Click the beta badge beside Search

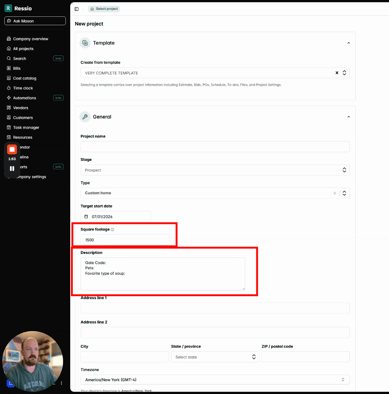pyautogui.click(x=58, y=58)
